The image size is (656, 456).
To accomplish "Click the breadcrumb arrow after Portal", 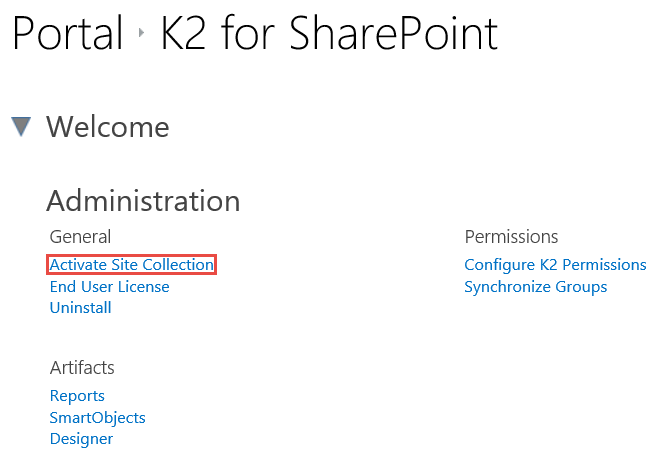I will tap(142, 37).
